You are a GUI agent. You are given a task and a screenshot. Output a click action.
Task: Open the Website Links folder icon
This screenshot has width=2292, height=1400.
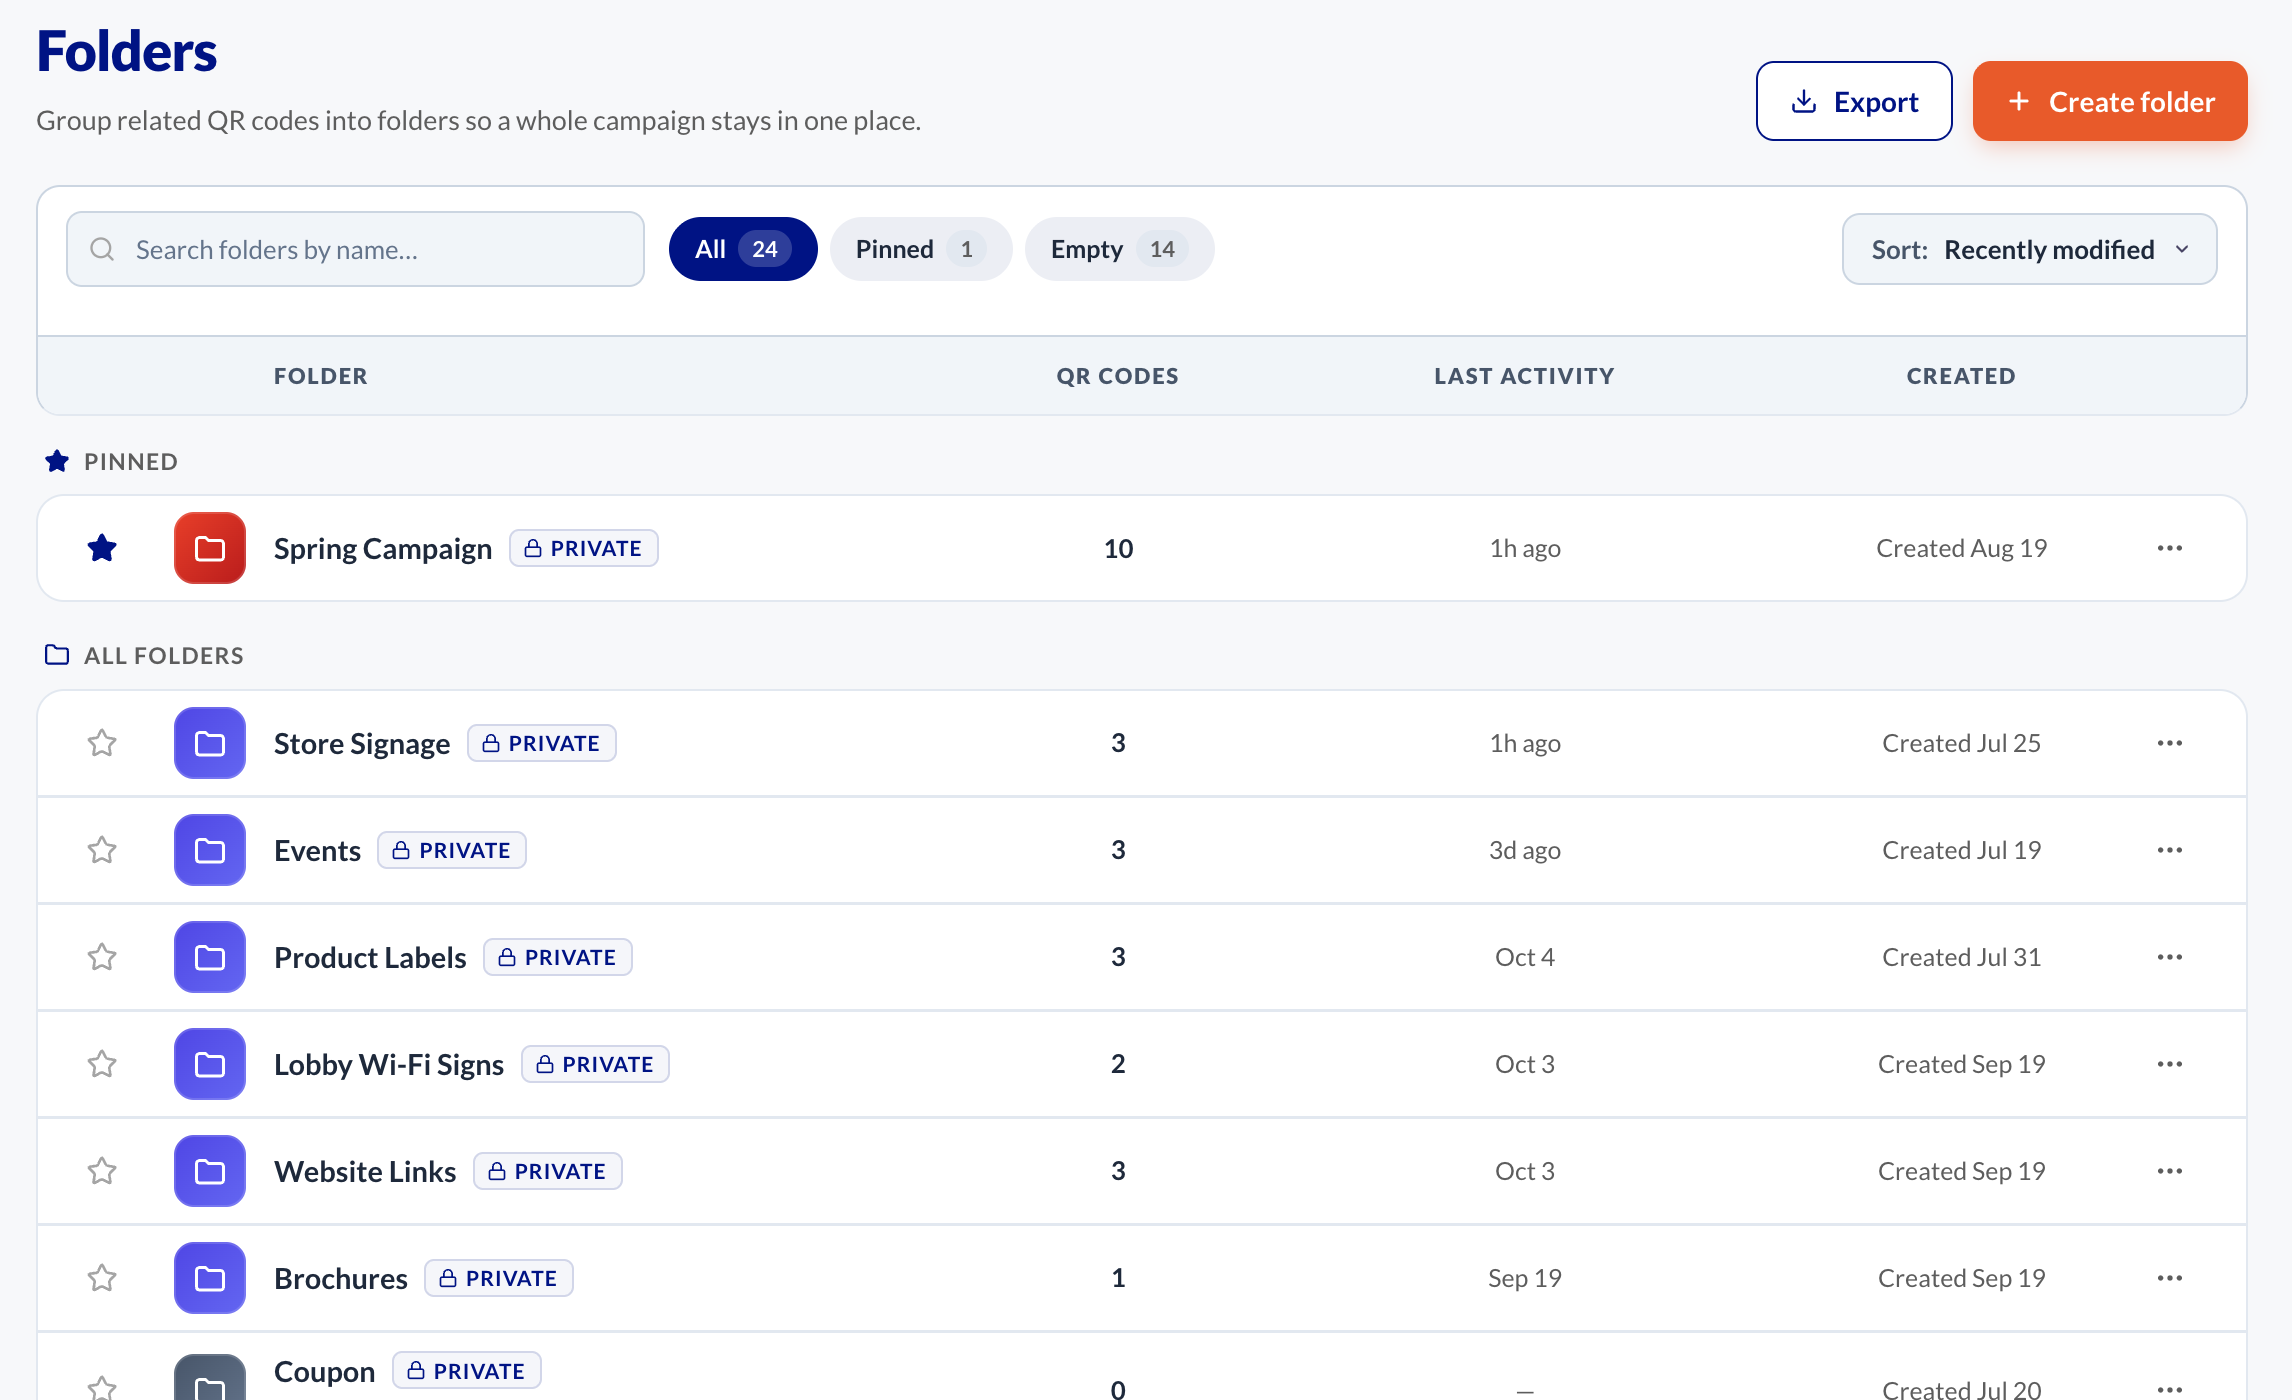[x=210, y=1171]
